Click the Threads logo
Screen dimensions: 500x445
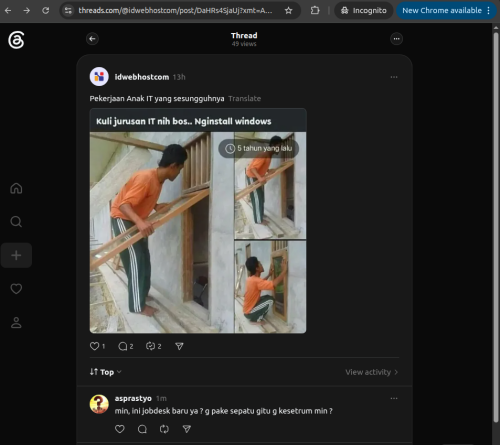[x=16, y=40]
